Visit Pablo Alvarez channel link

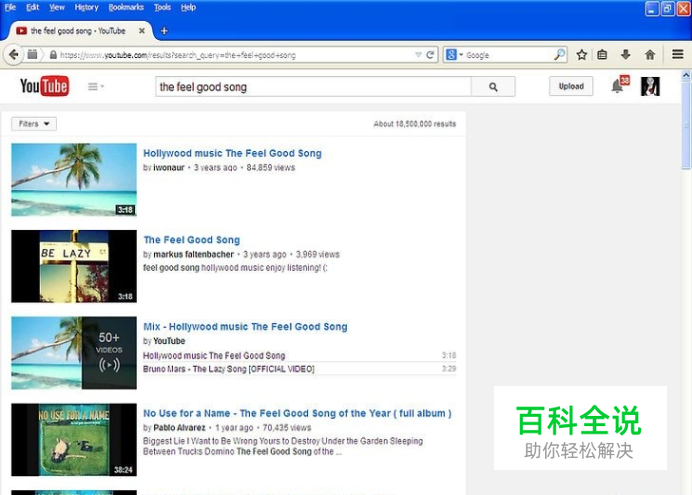[x=179, y=428]
